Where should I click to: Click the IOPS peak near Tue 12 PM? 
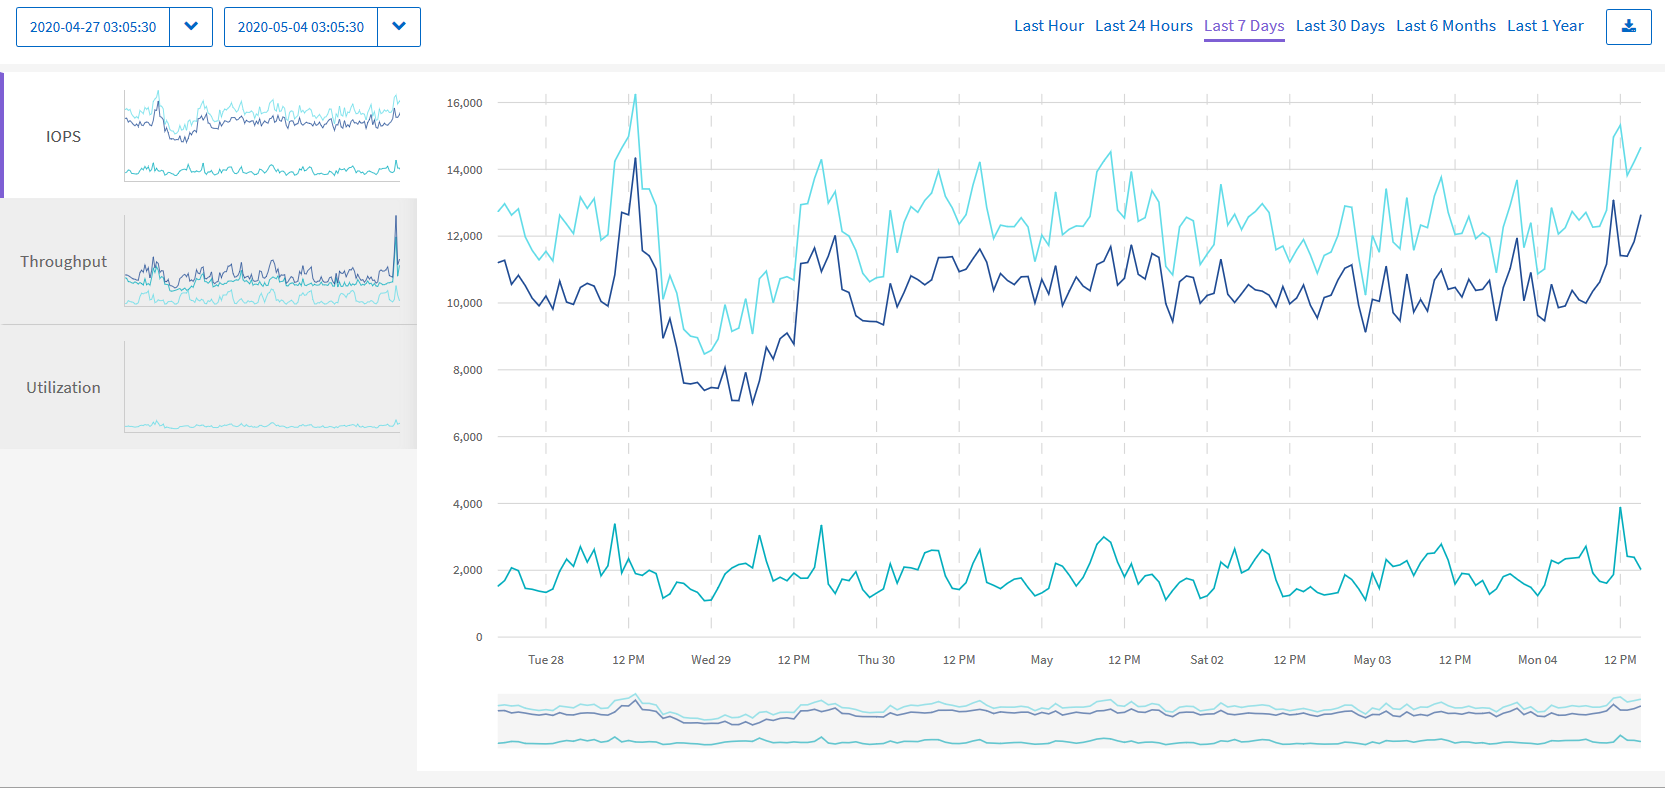[x=635, y=96]
